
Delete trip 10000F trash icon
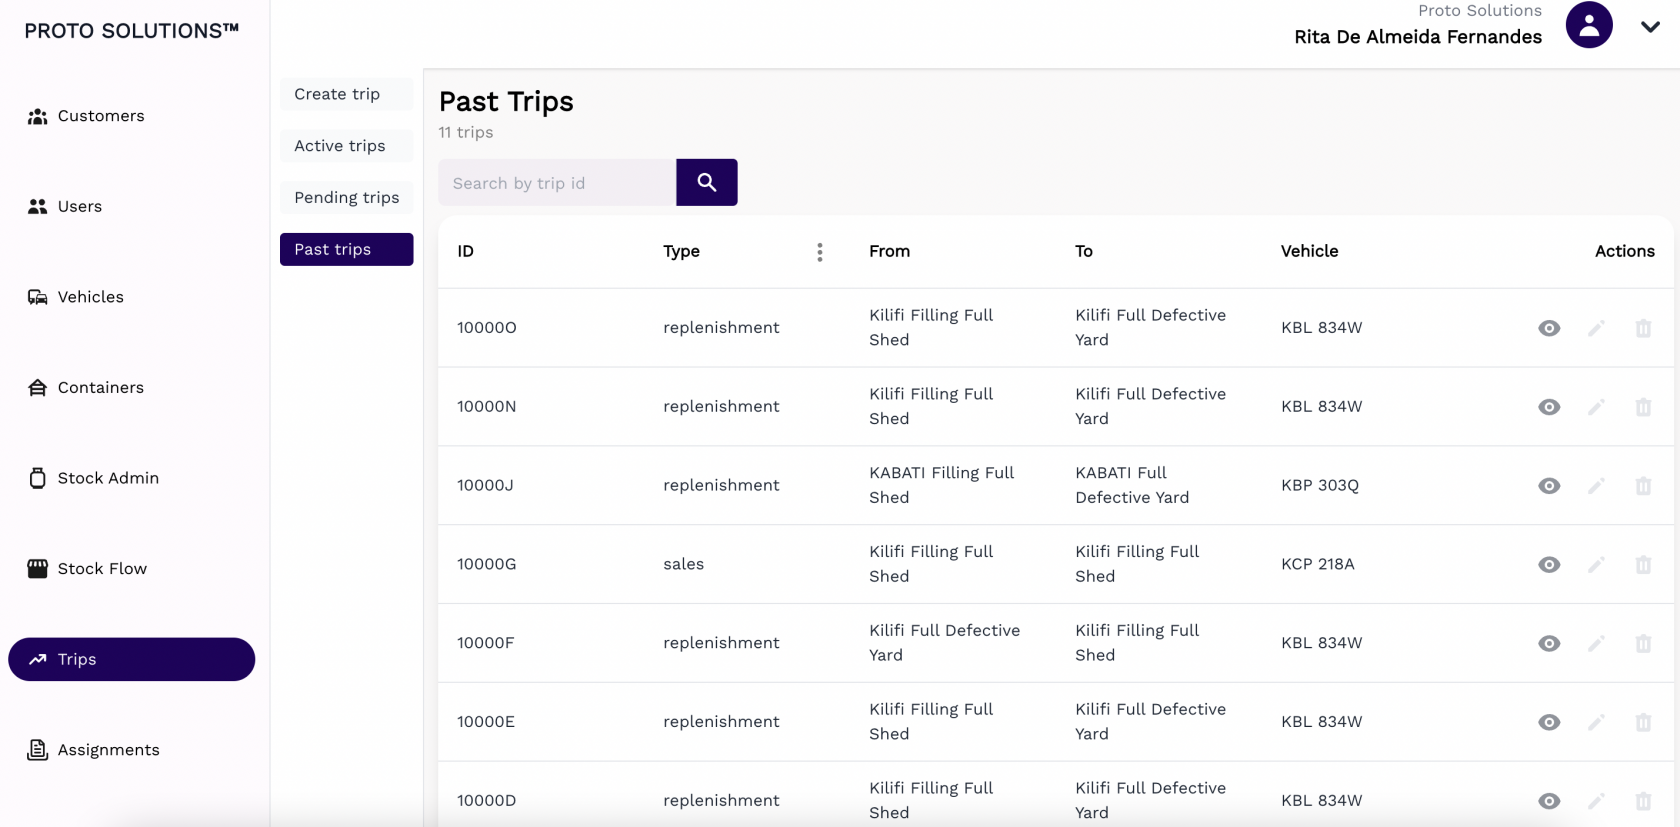coord(1643,644)
